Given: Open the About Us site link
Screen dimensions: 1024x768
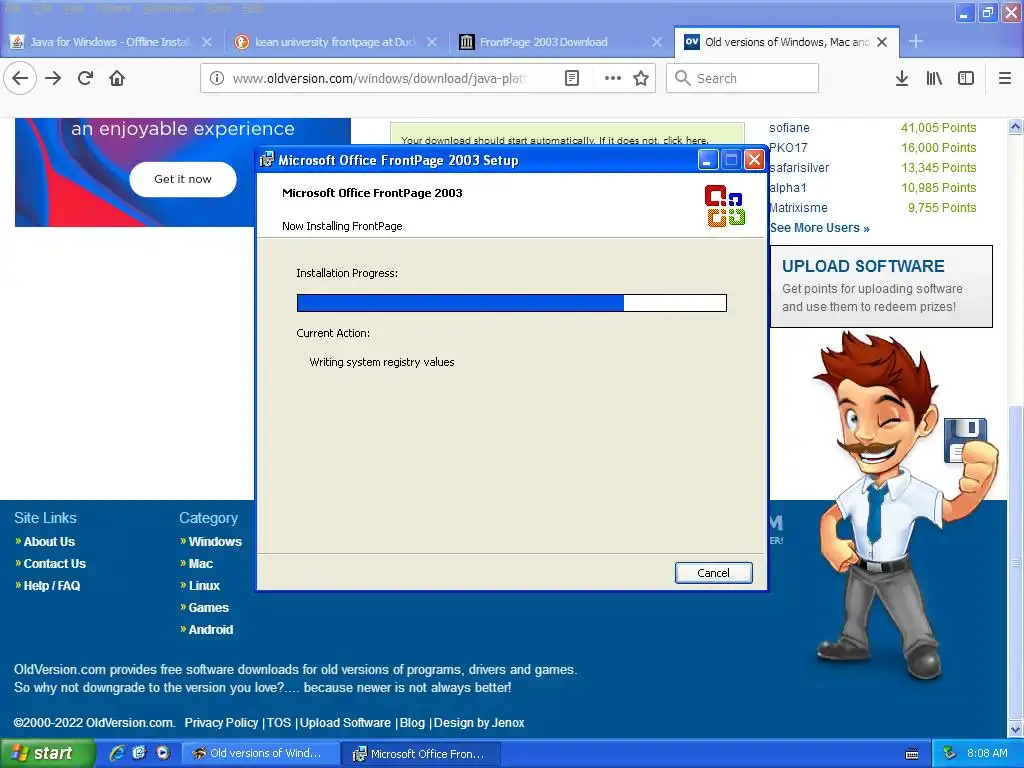Looking at the screenshot, I should coord(49,541).
